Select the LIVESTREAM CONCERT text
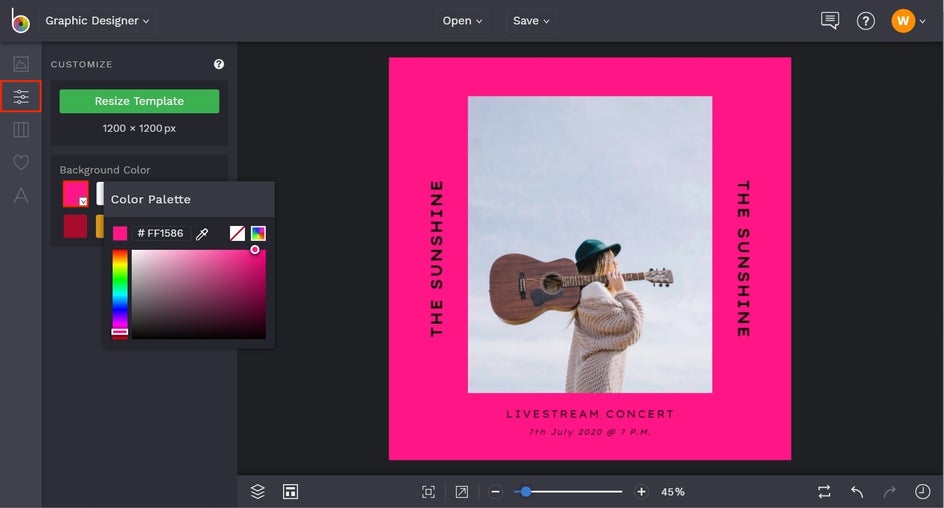 coord(590,414)
